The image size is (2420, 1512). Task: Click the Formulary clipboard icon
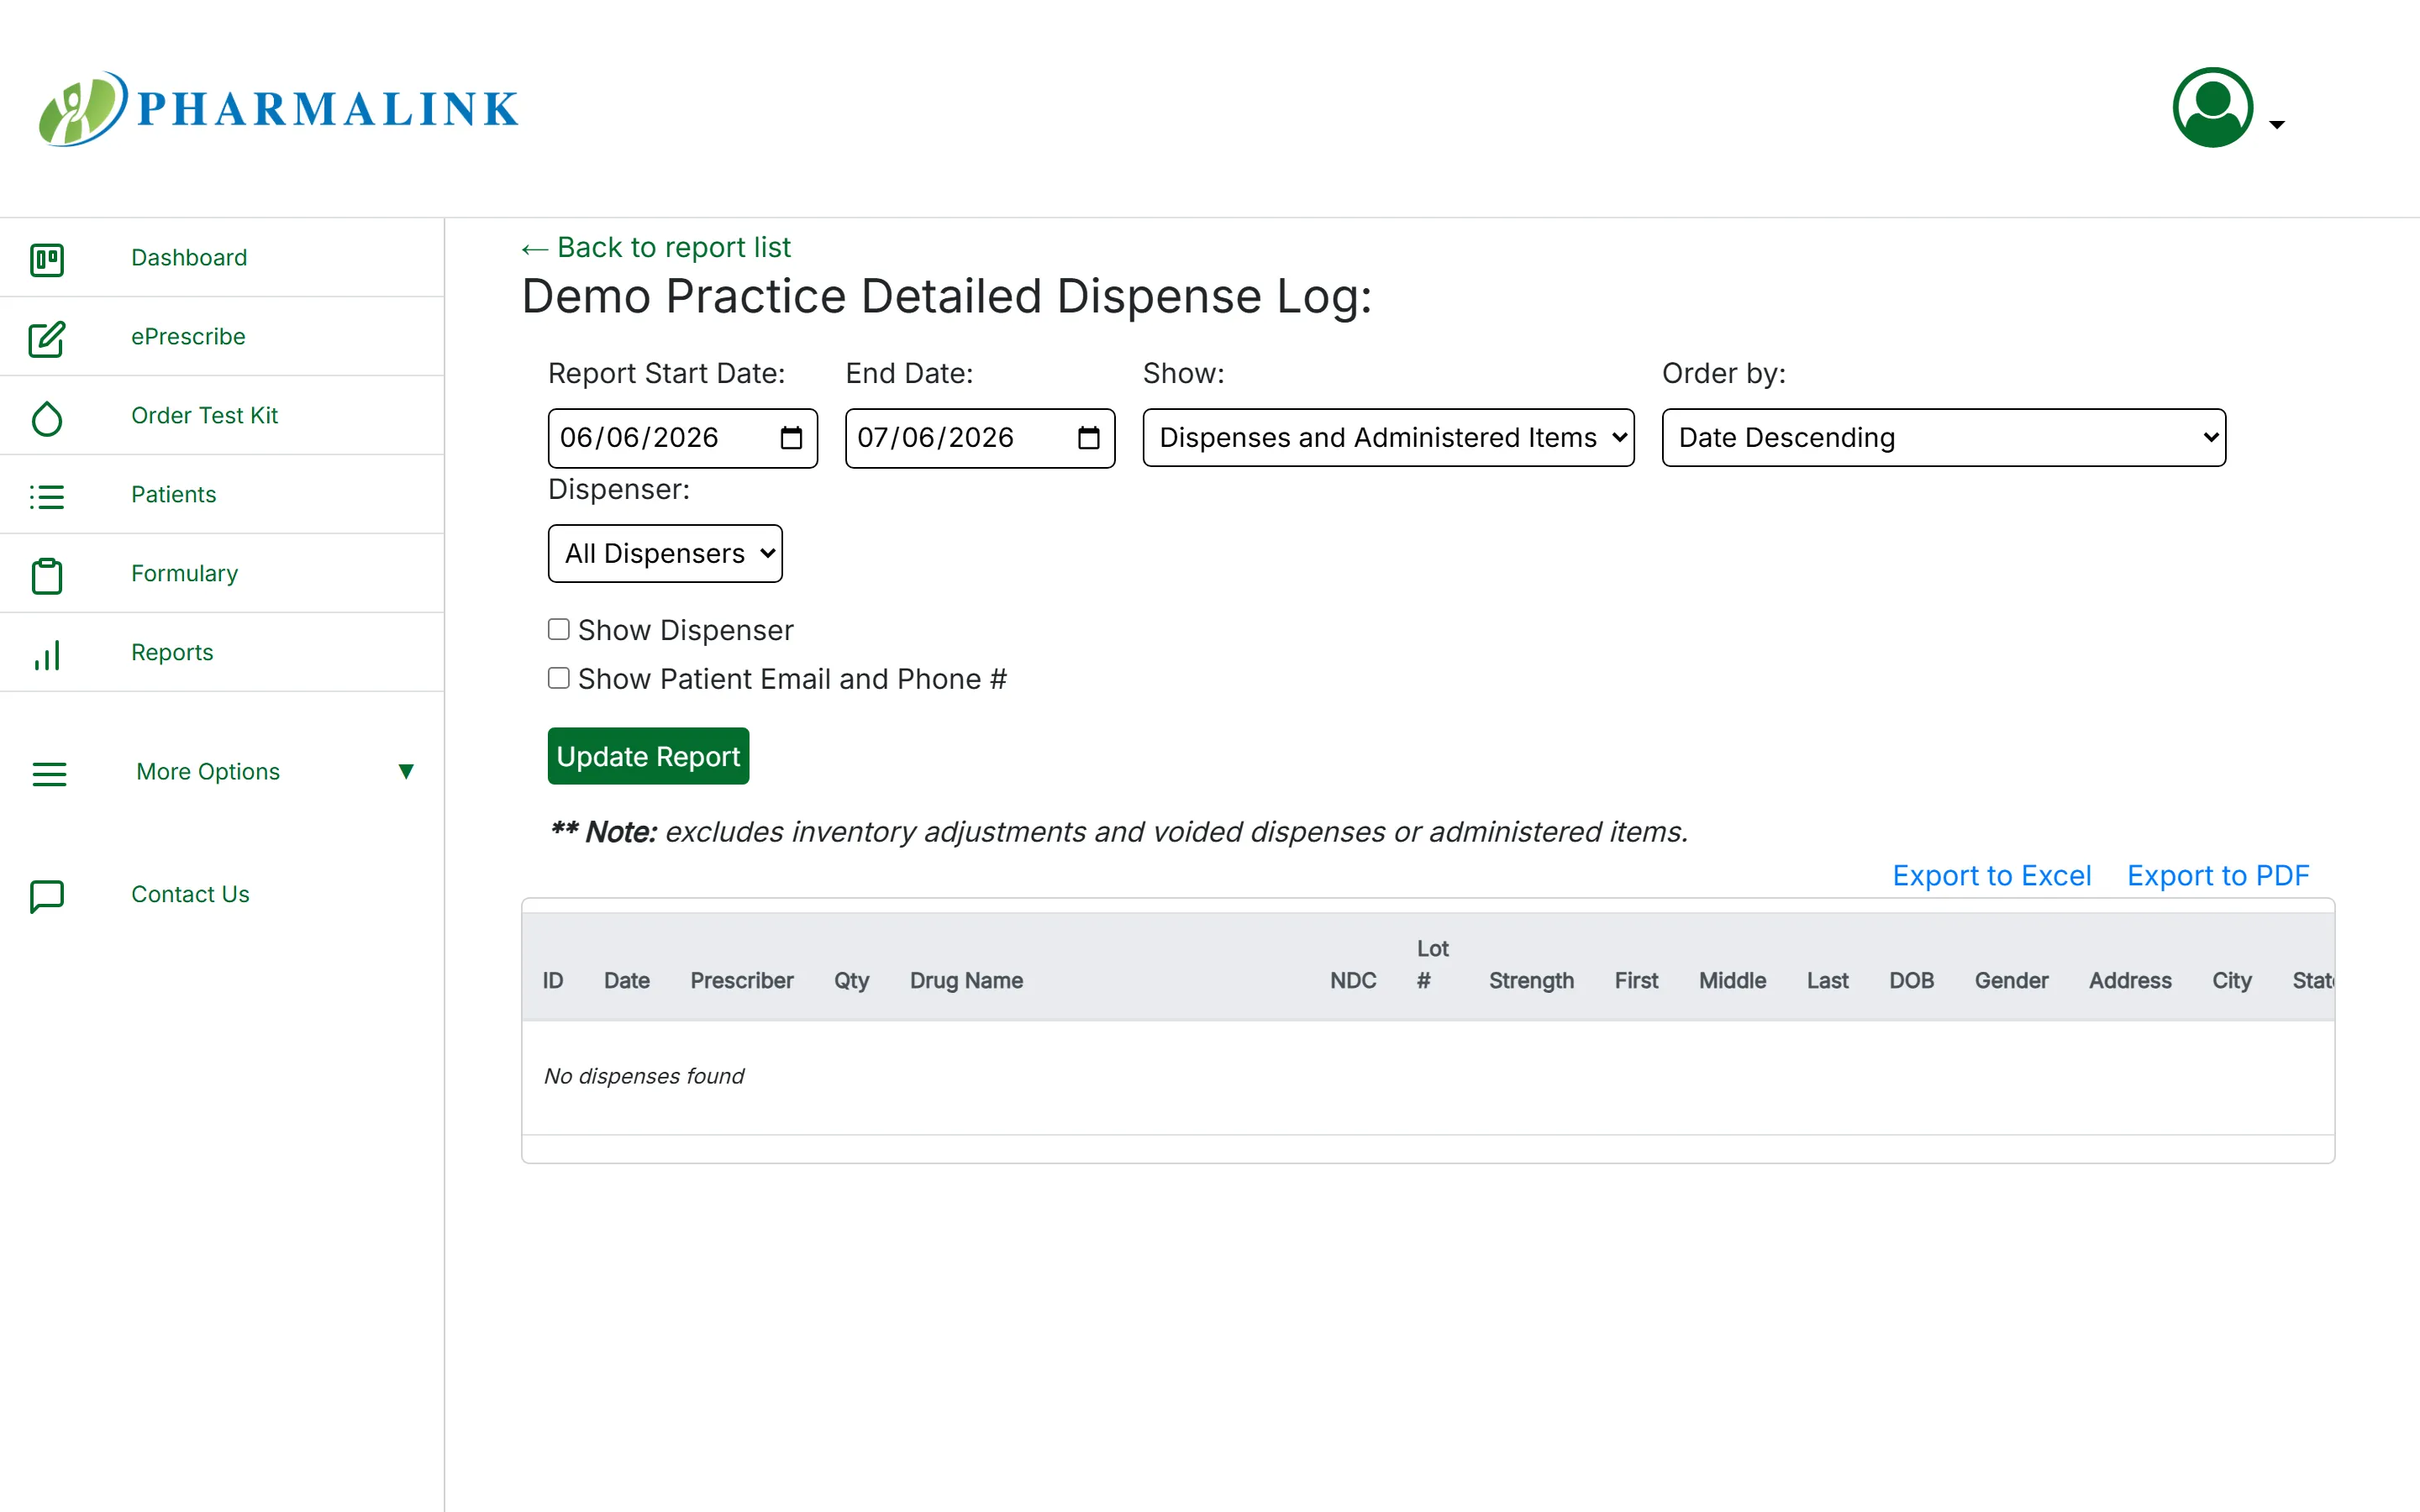point(47,576)
